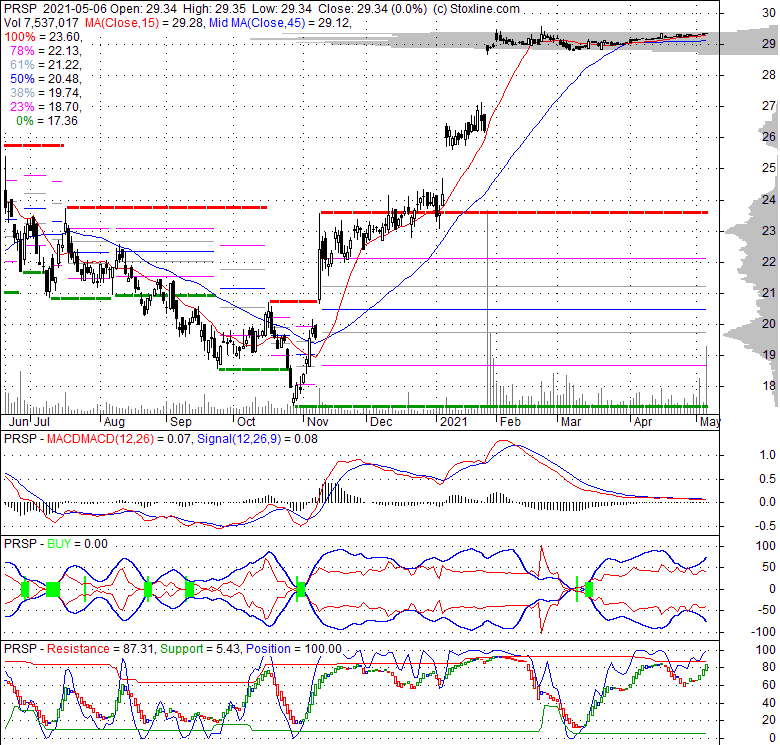Image resolution: width=780 pixels, height=745 pixels.
Task: Click the 1.0 MACD axis label
Action: pos(768,455)
